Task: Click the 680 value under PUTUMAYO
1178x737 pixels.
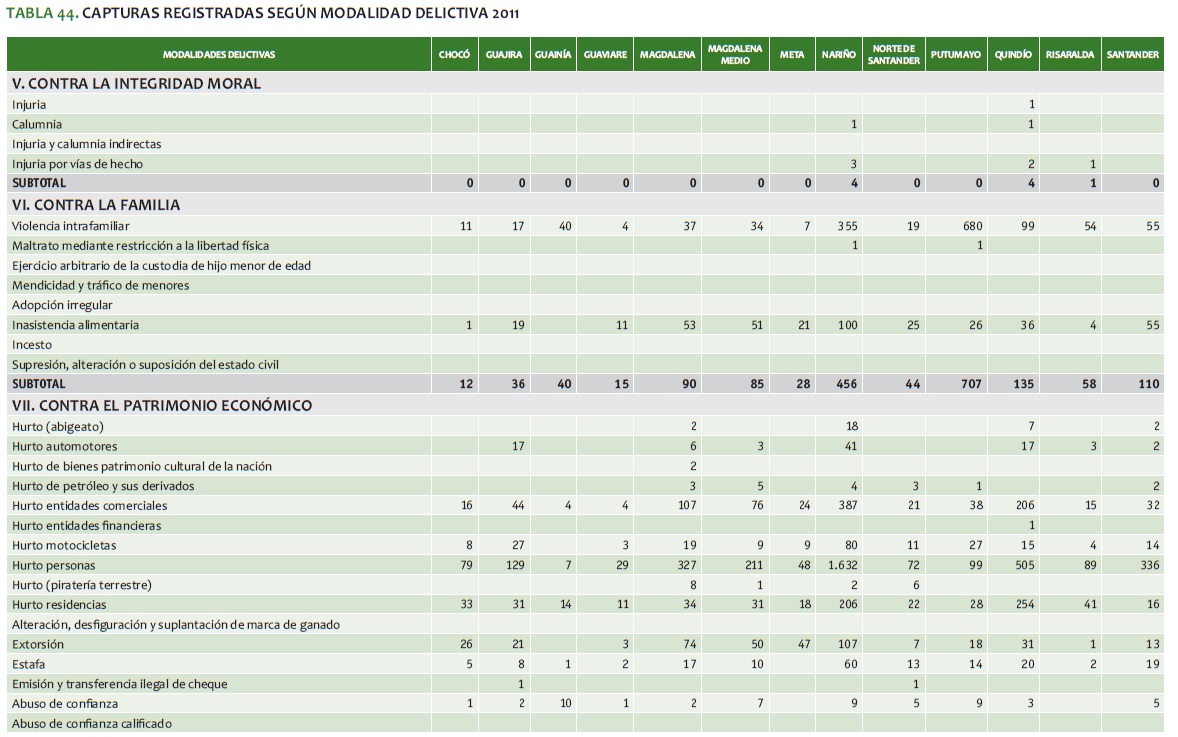Action: click(x=970, y=226)
